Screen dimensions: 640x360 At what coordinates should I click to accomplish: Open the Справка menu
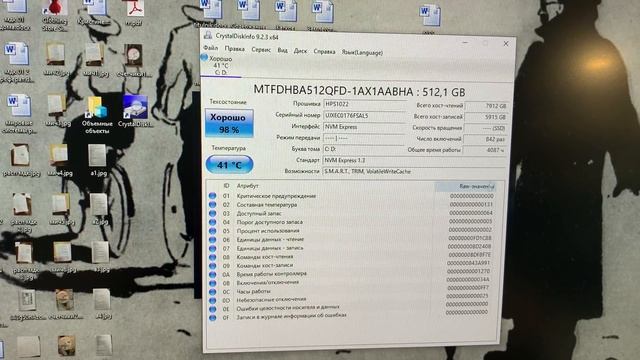pyautogui.click(x=324, y=52)
